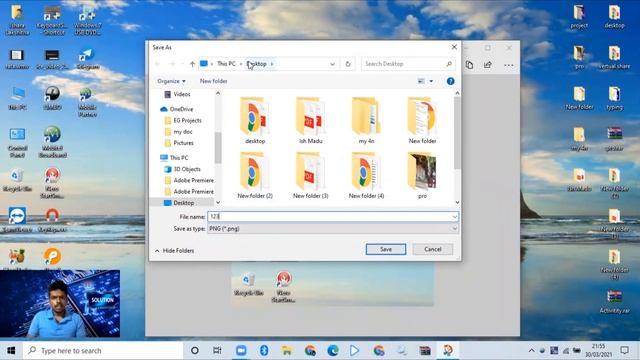Select the Control Panel desktop icon
The width and height of the screenshot is (640, 360).
pos(17,142)
